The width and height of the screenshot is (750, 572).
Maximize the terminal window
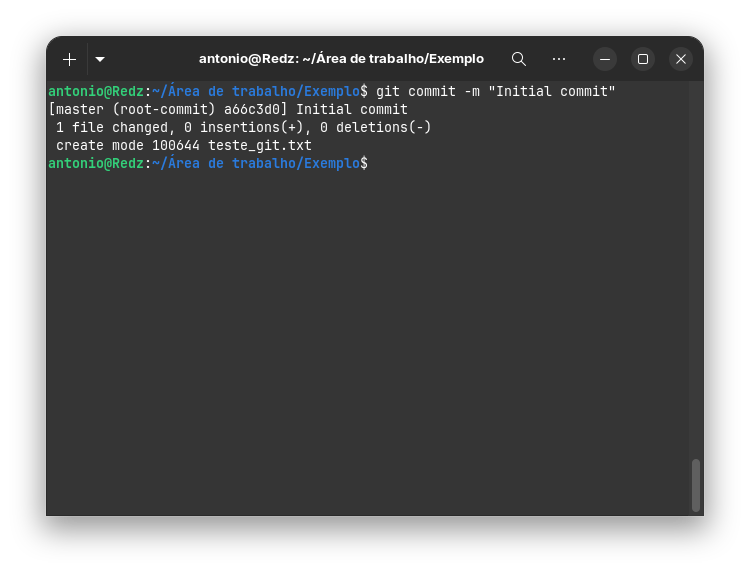[643, 59]
